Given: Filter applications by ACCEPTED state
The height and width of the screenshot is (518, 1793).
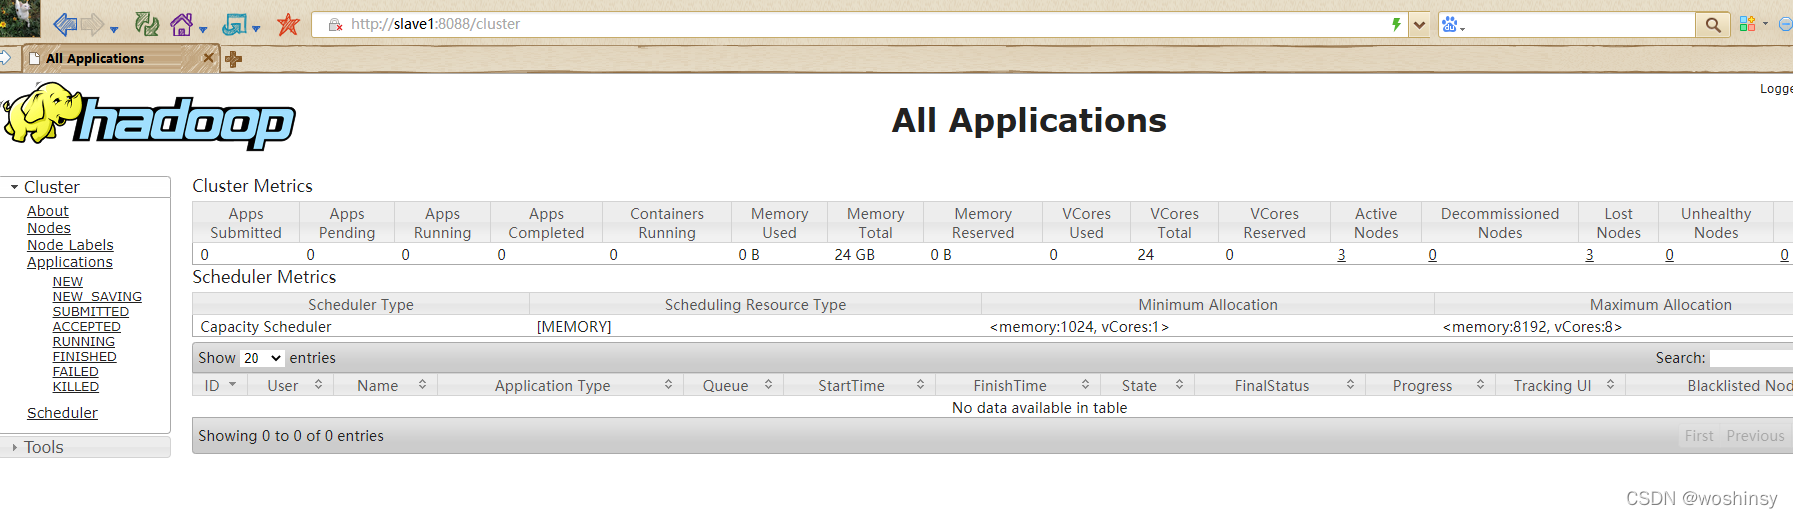Looking at the screenshot, I should [x=87, y=327].
